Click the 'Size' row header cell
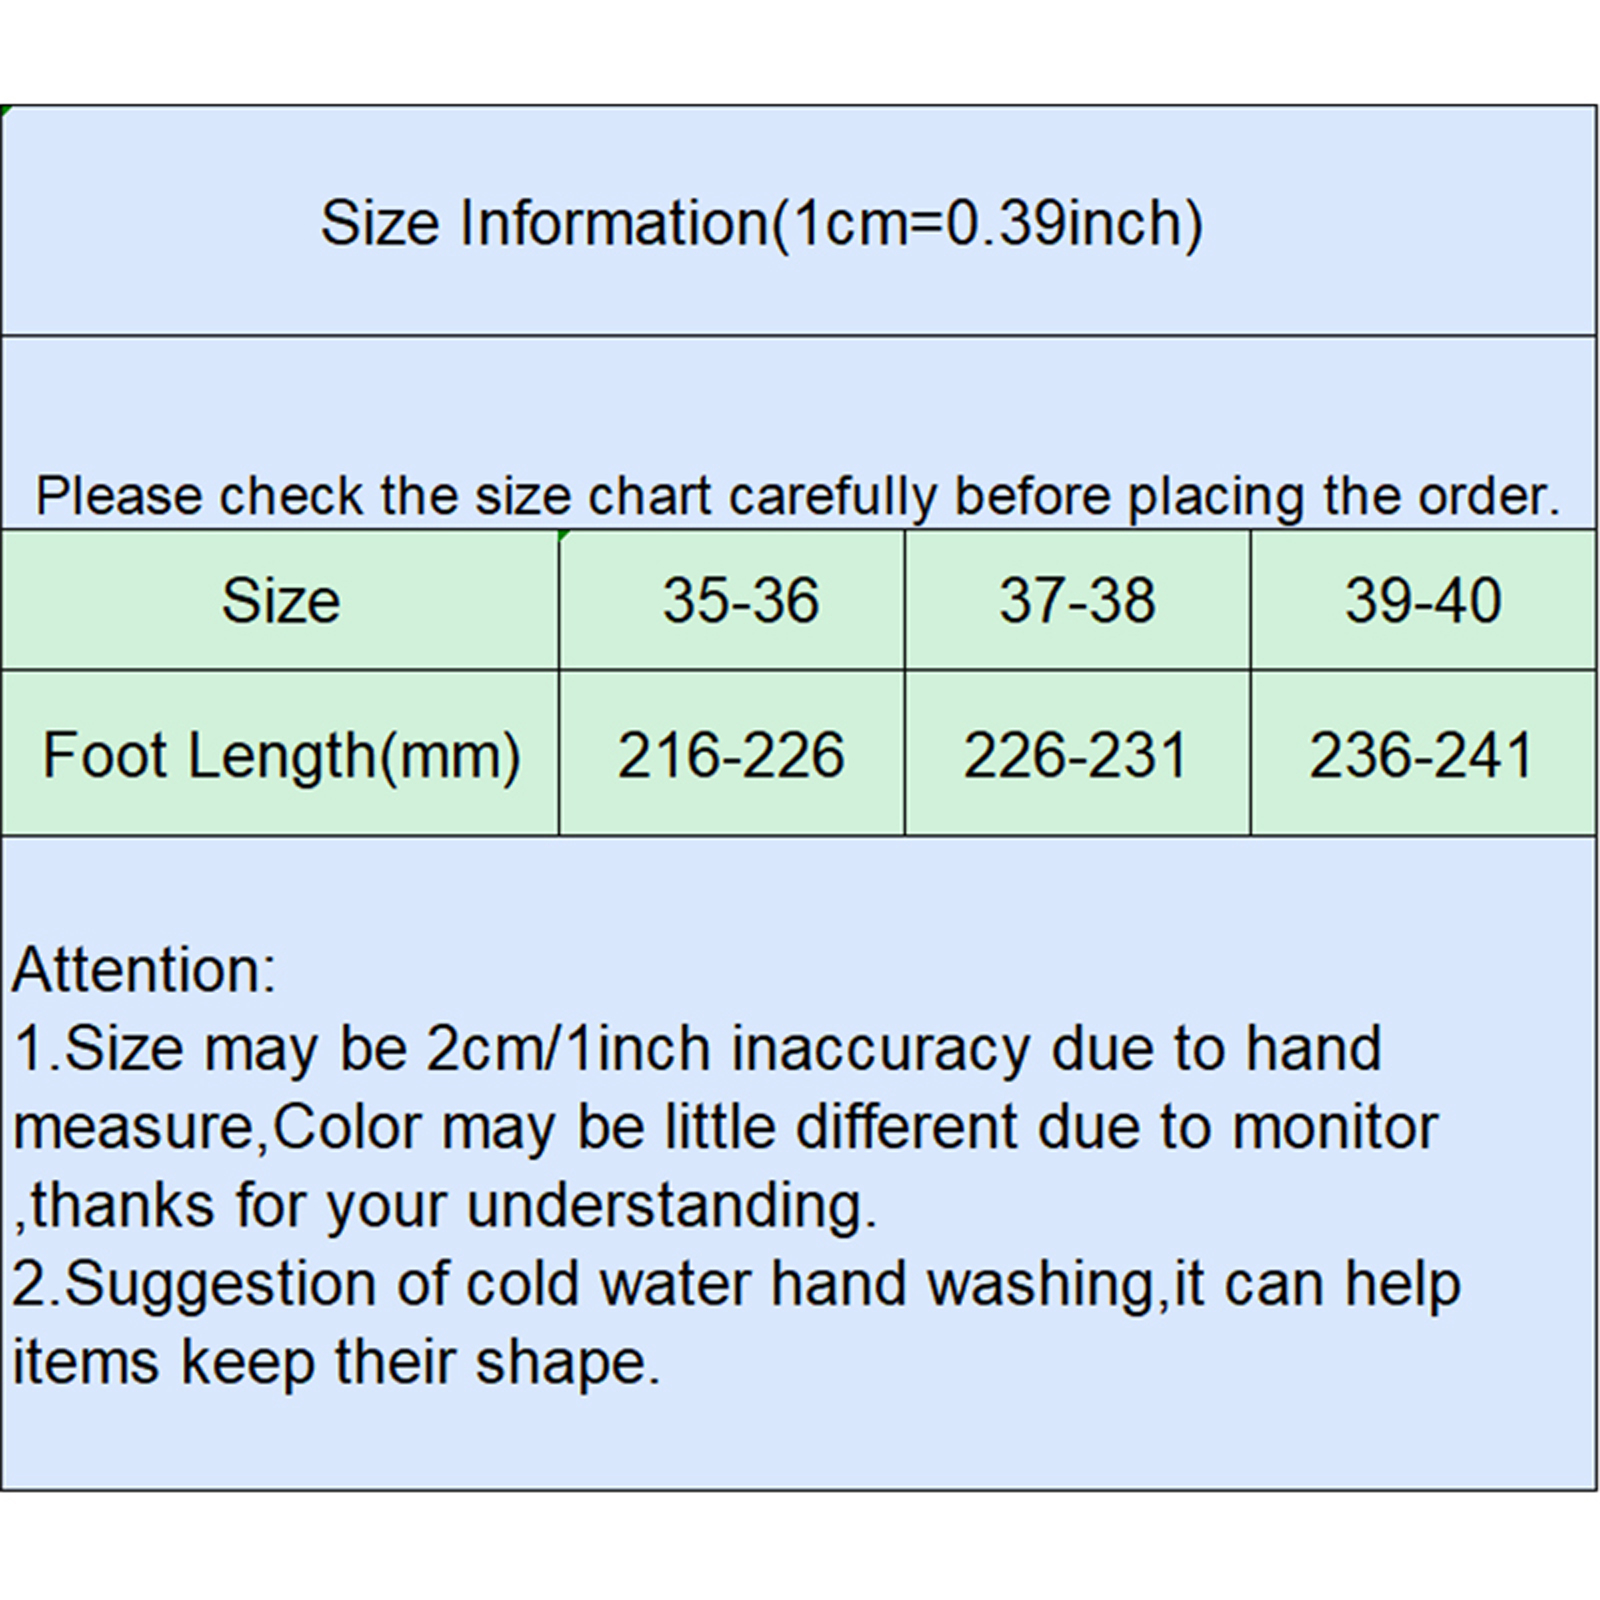Screen dimensions: 1600x1600 click(280, 600)
